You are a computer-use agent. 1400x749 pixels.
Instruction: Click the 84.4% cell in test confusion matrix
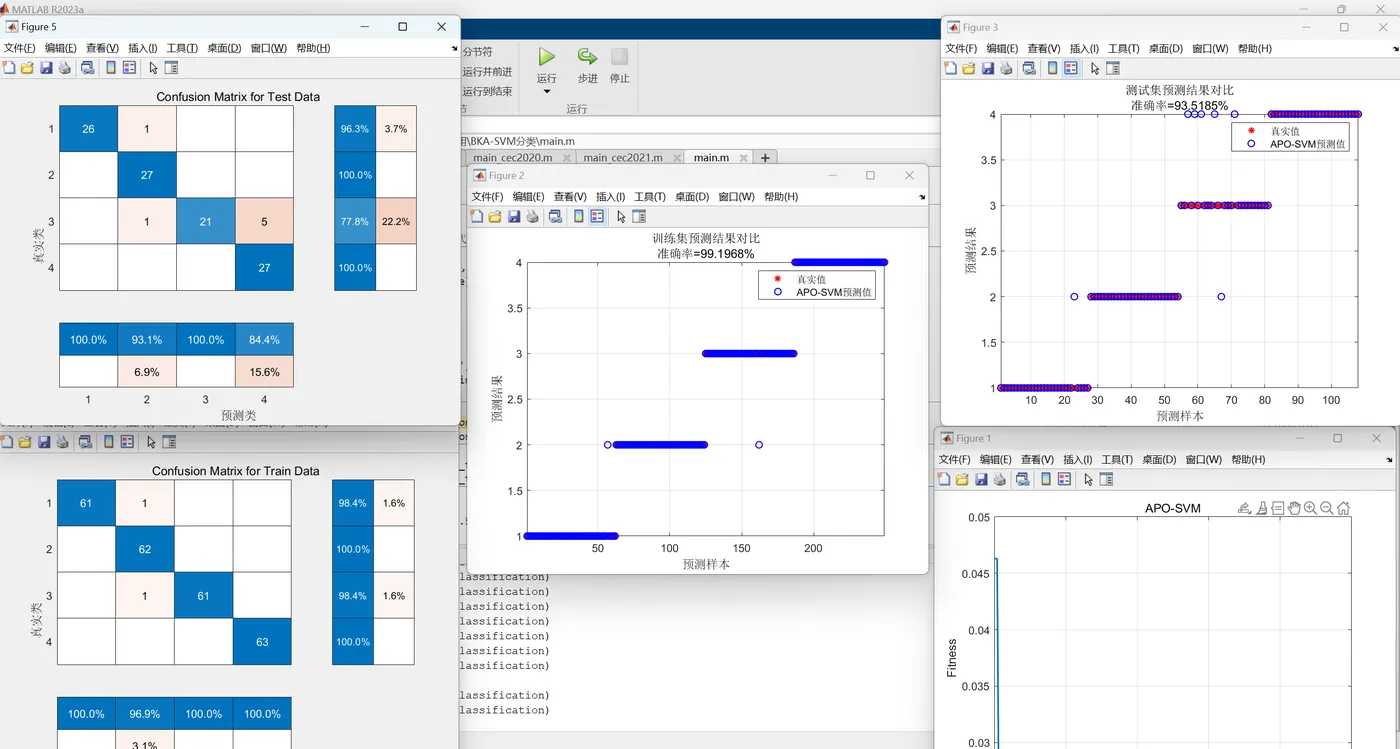point(264,340)
